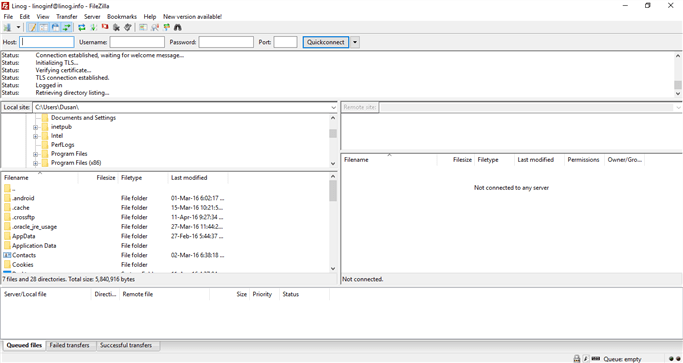Viewport: 683px width, 363px height.
Task: Focus the Password input field
Action: click(x=226, y=42)
